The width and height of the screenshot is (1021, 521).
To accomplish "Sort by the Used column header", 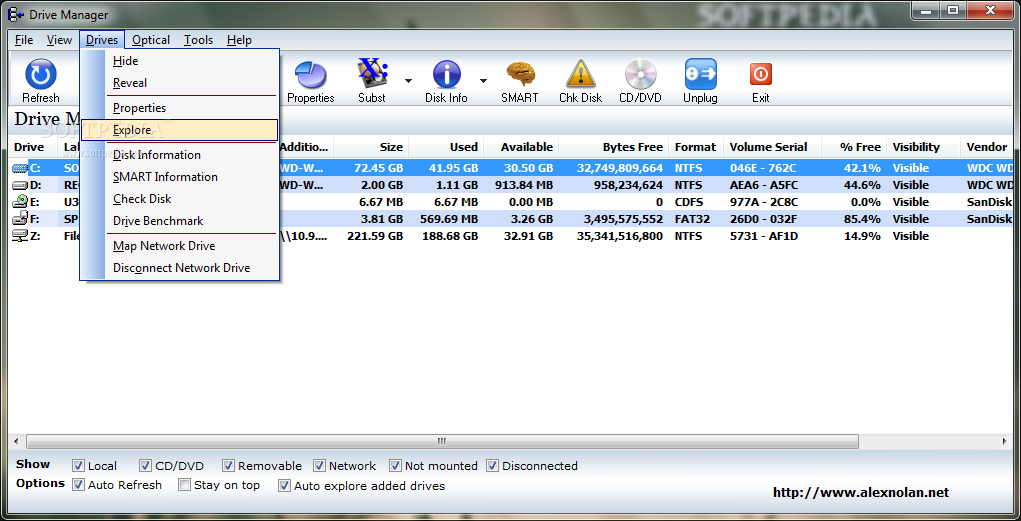I will click(446, 147).
